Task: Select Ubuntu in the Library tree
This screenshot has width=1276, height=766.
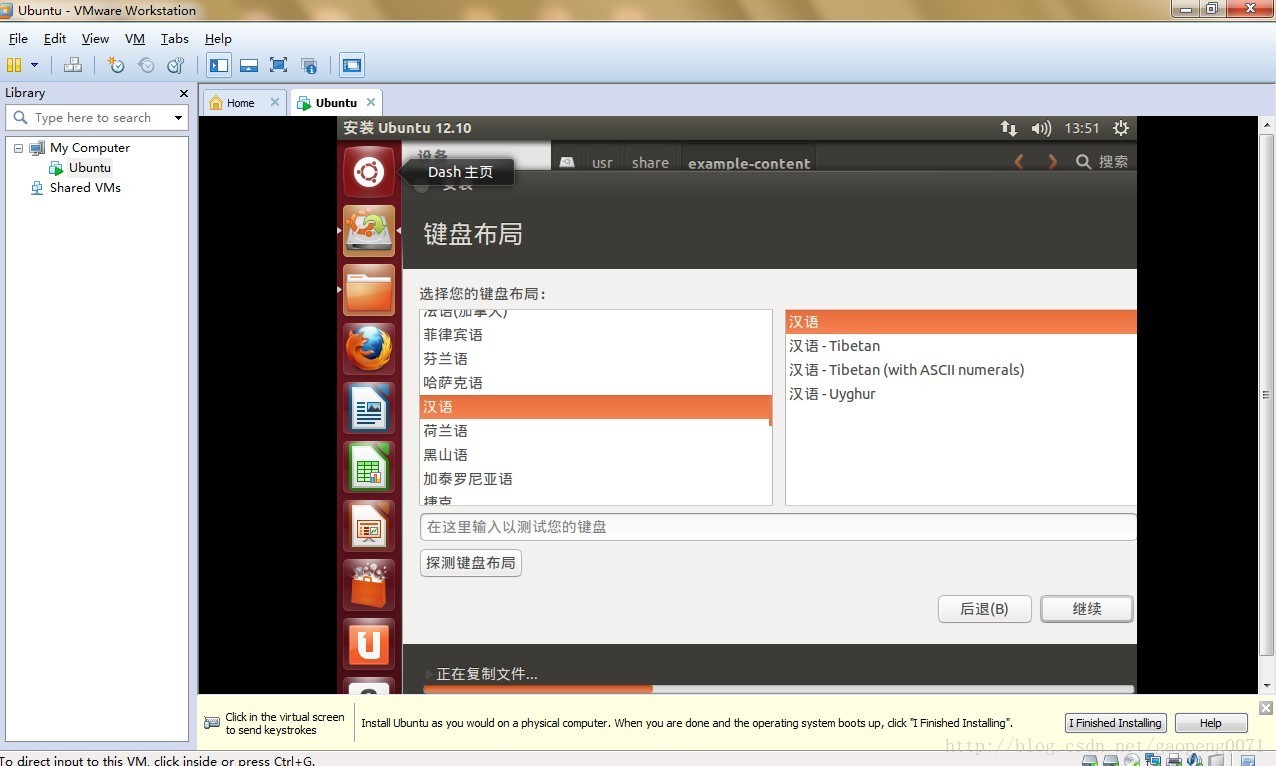Action: [90, 168]
